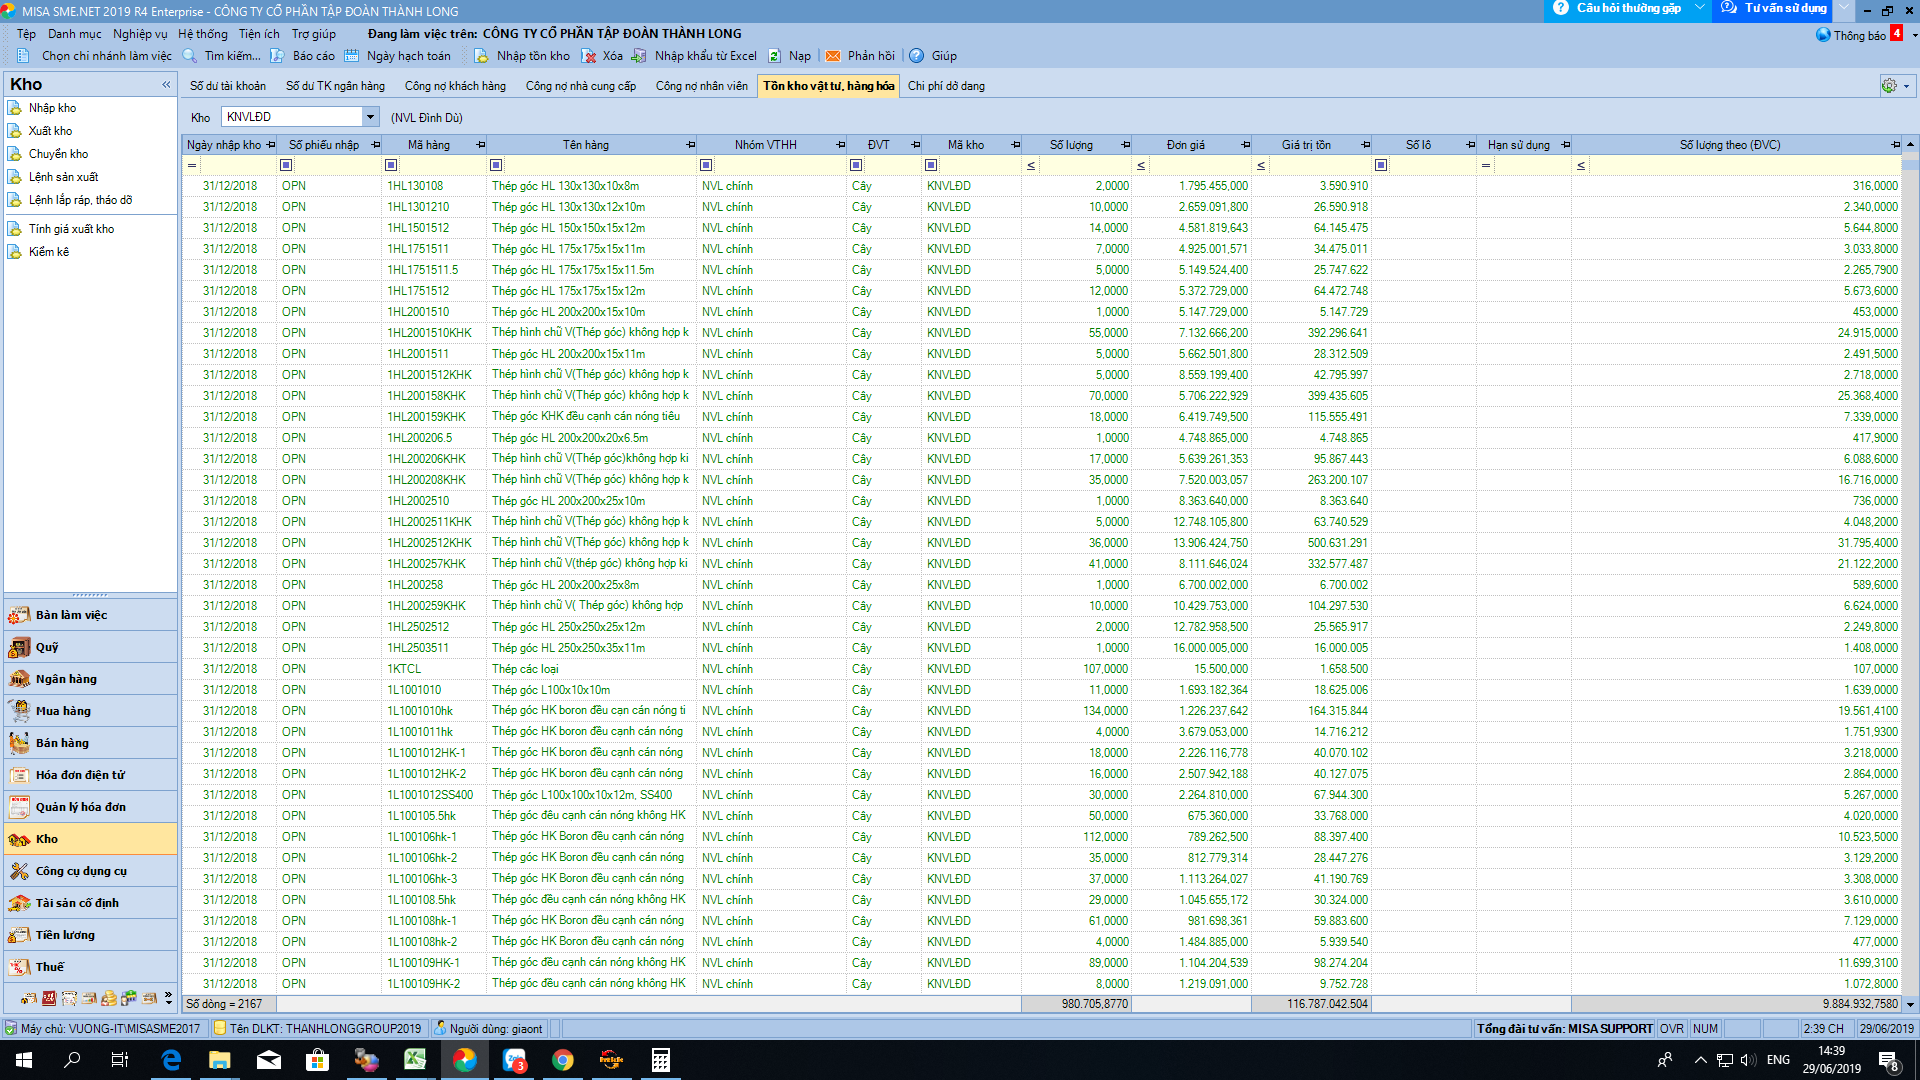Click the Nhập tồn kho toolbar icon

[482, 56]
